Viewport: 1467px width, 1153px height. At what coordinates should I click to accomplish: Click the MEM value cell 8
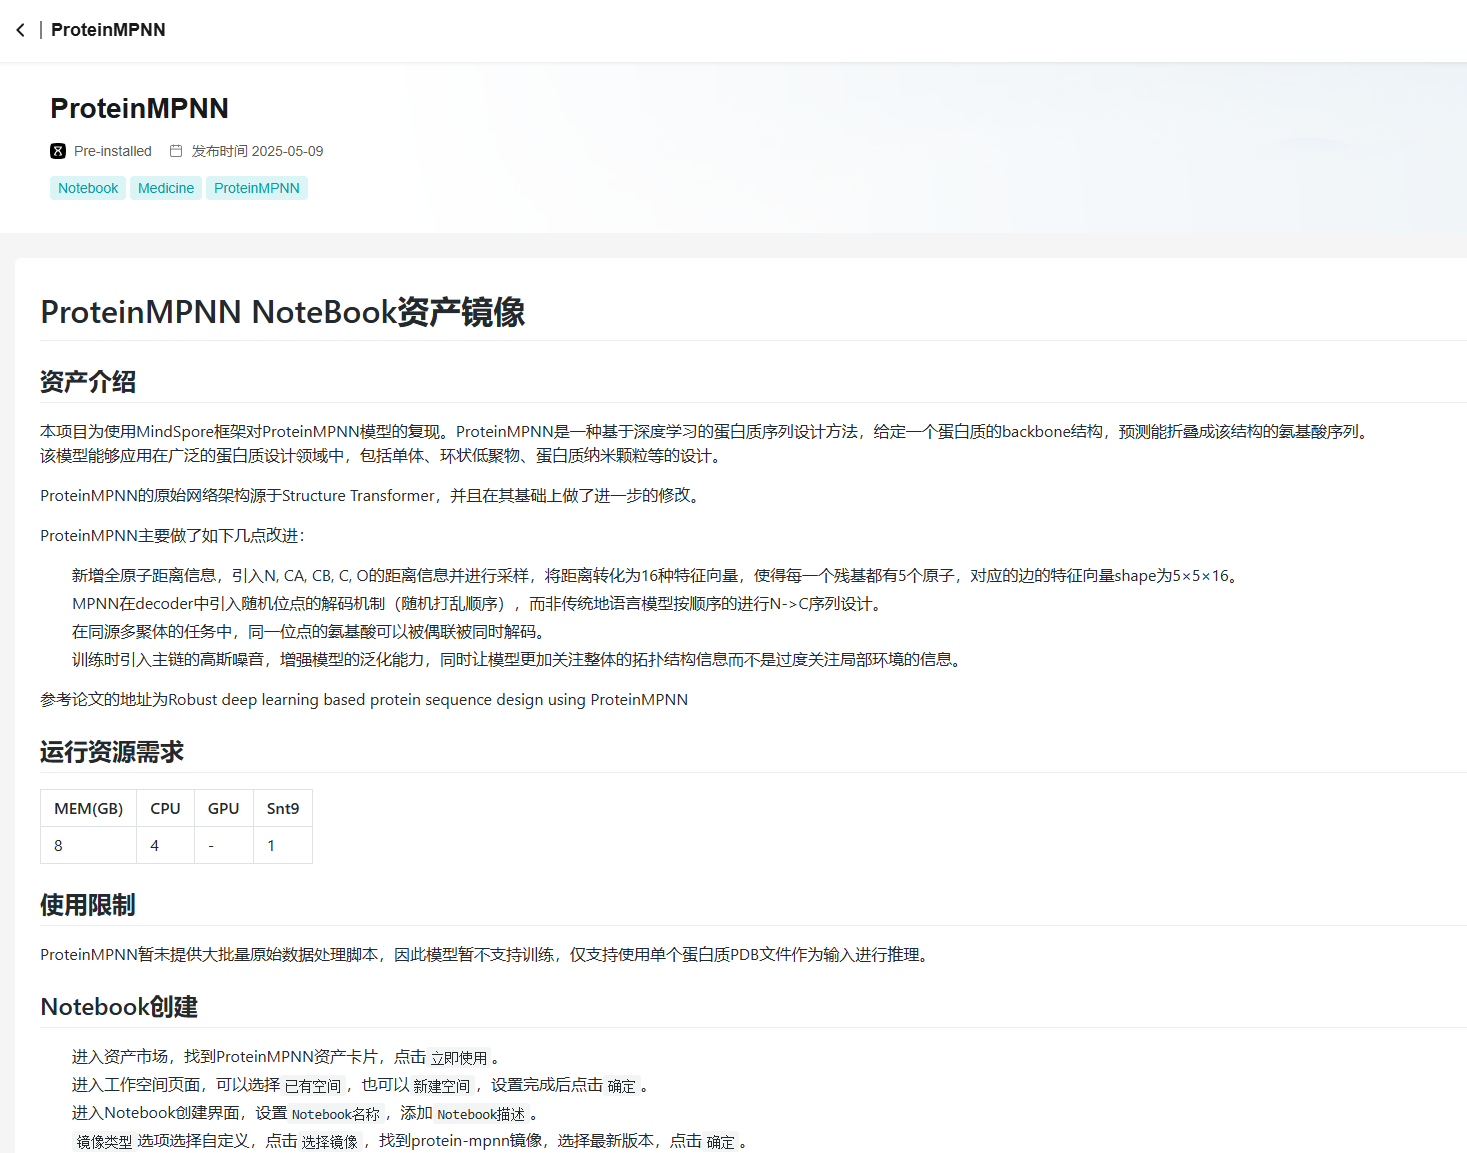[x=89, y=845]
